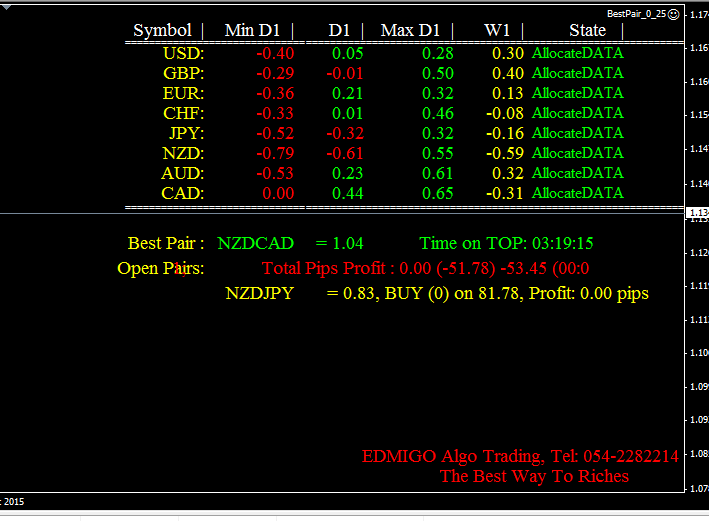
Task: Click GBP W1 value 0.40
Action: [x=508, y=73]
